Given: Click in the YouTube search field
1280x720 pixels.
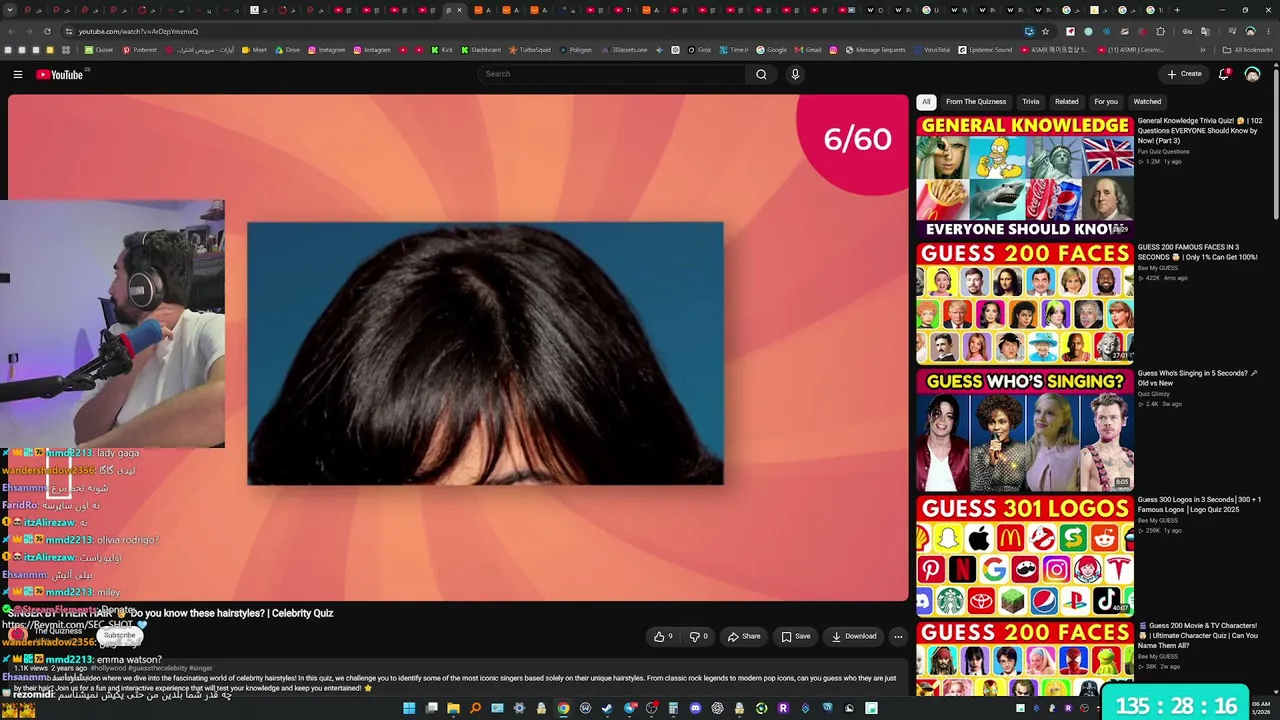Looking at the screenshot, I should (x=612, y=74).
